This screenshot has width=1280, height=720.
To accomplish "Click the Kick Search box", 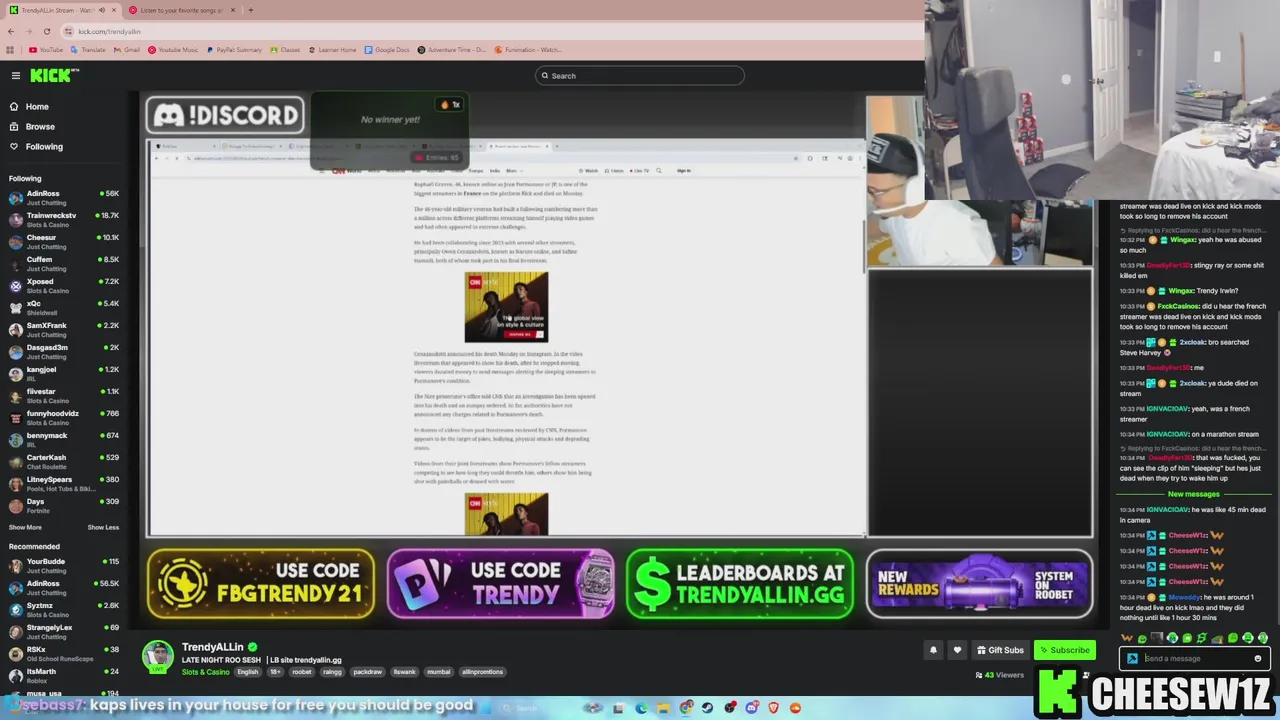I will click(640, 76).
